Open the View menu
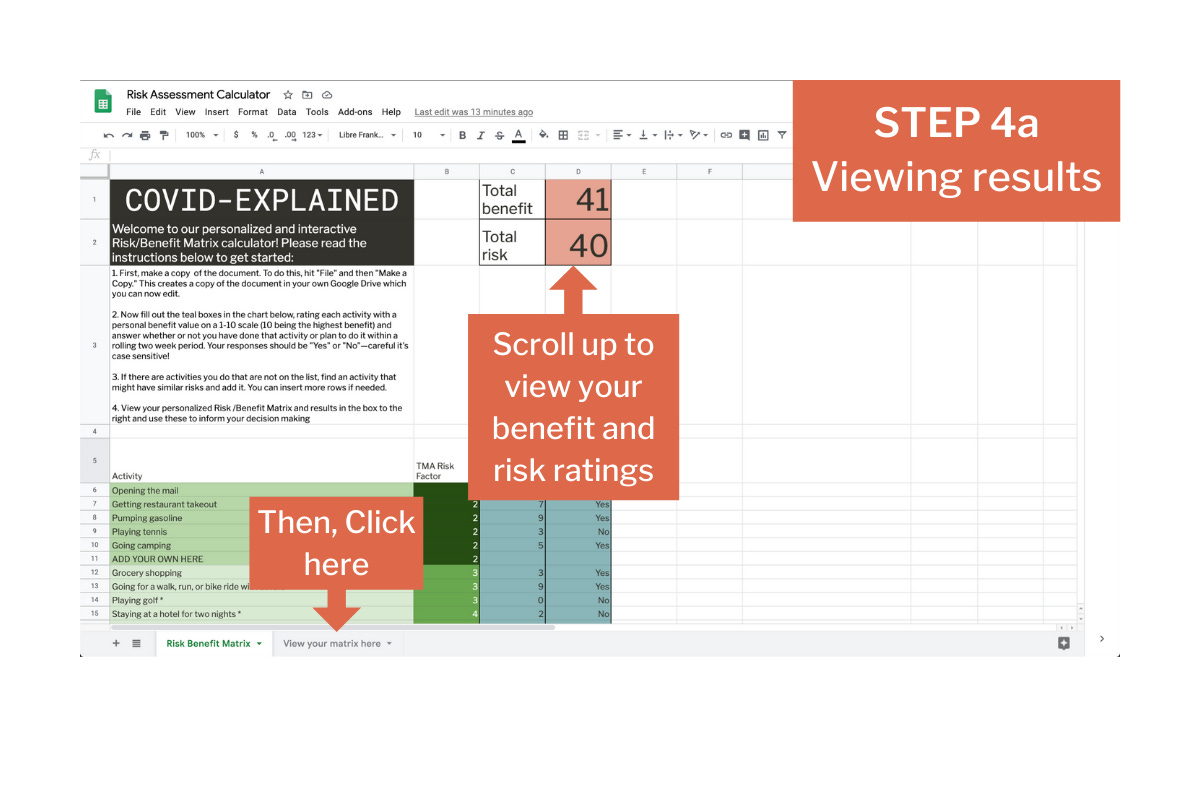Screen dimensions: 1200x800 [x=185, y=112]
